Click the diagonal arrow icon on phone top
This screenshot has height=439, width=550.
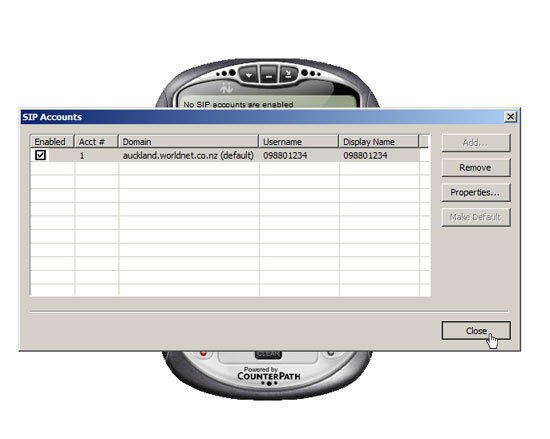[x=288, y=74]
